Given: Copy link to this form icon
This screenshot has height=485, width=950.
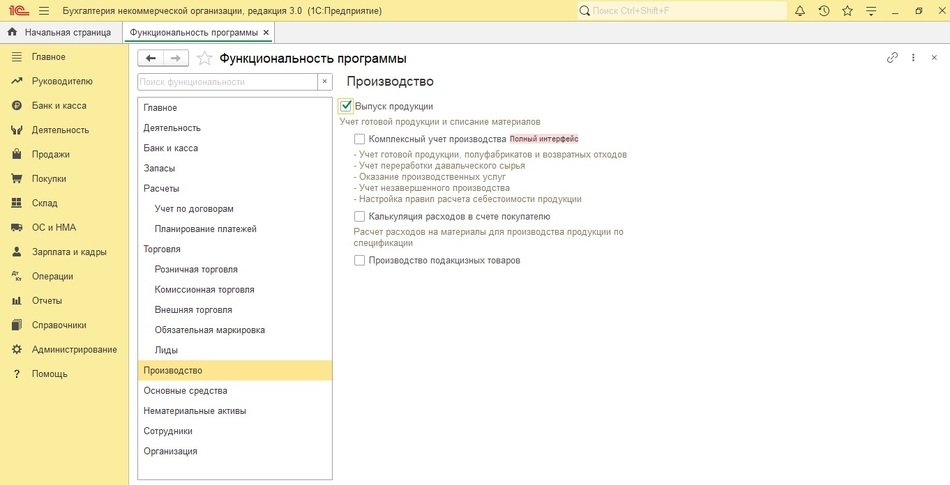Looking at the screenshot, I should (x=892, y=58).
